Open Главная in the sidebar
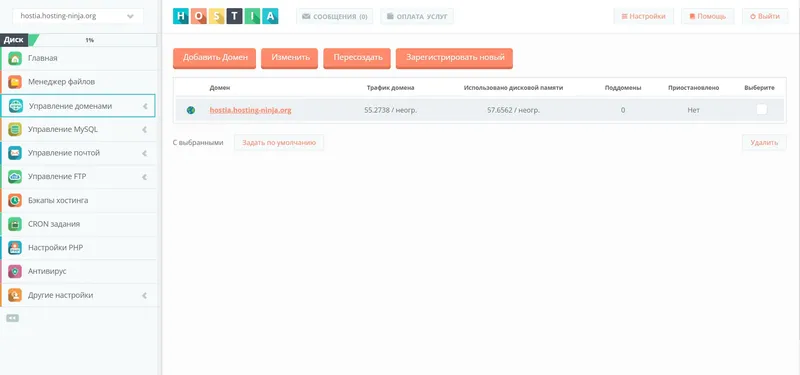 78,59
